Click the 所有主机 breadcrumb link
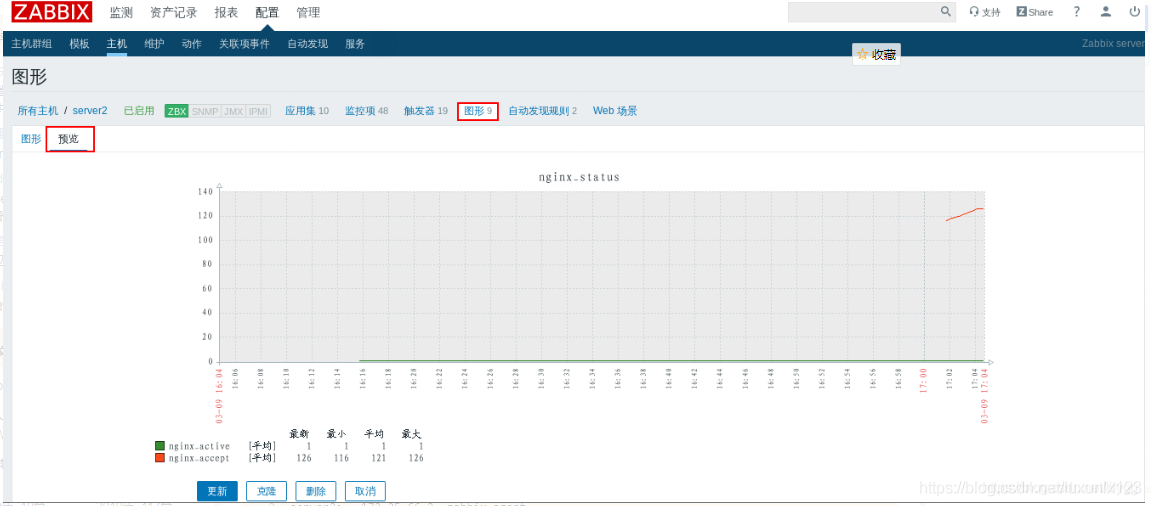 [37, 111]
